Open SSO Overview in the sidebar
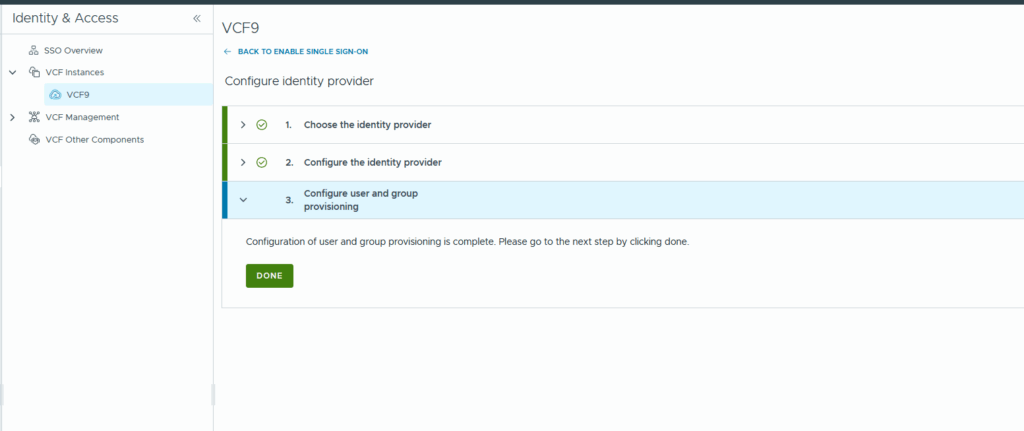The height and width of the screenshot is (431, 1024). [x=73, y=50]
